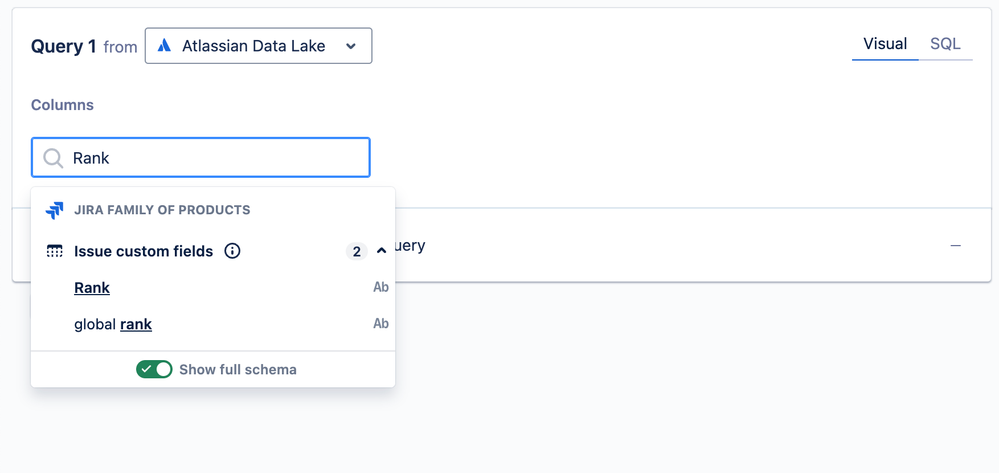Click the Ab type icon for Rank
Image resolution: width=999 pixels, height=473 pixels.
(x=380, y=288)
